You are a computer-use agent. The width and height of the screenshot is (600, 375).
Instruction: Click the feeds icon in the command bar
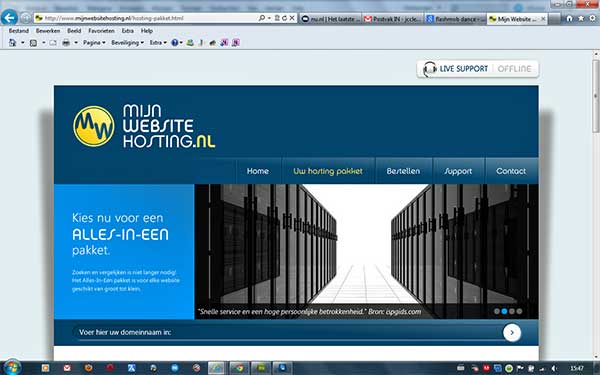click(x=33, y=43)
